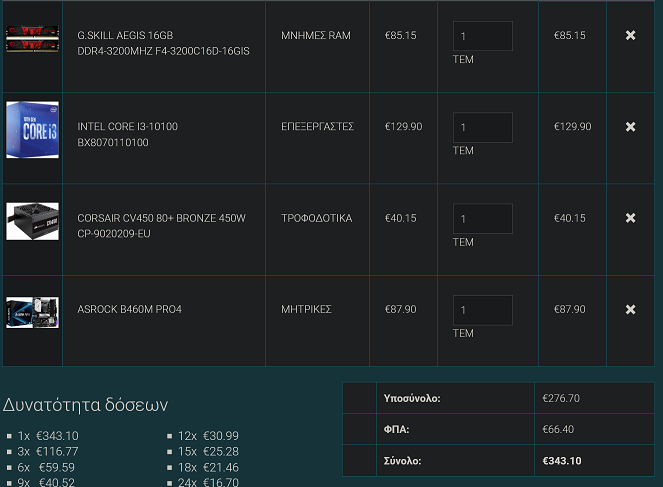The width and height of the screenshot is (663, 487).
Task: Click the Δυνατότητα δόσεων heading
Action: (x=85, y=405)
